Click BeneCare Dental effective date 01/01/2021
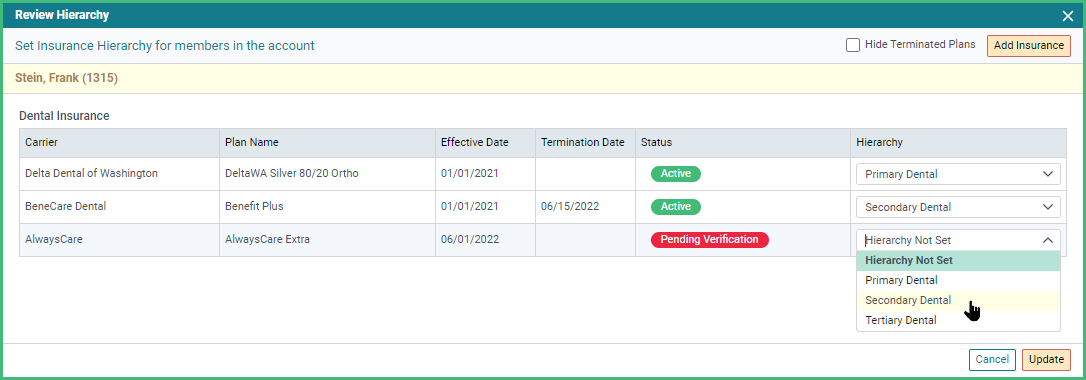This screenshot has width=1086, height=380. [x=470, y=206]
